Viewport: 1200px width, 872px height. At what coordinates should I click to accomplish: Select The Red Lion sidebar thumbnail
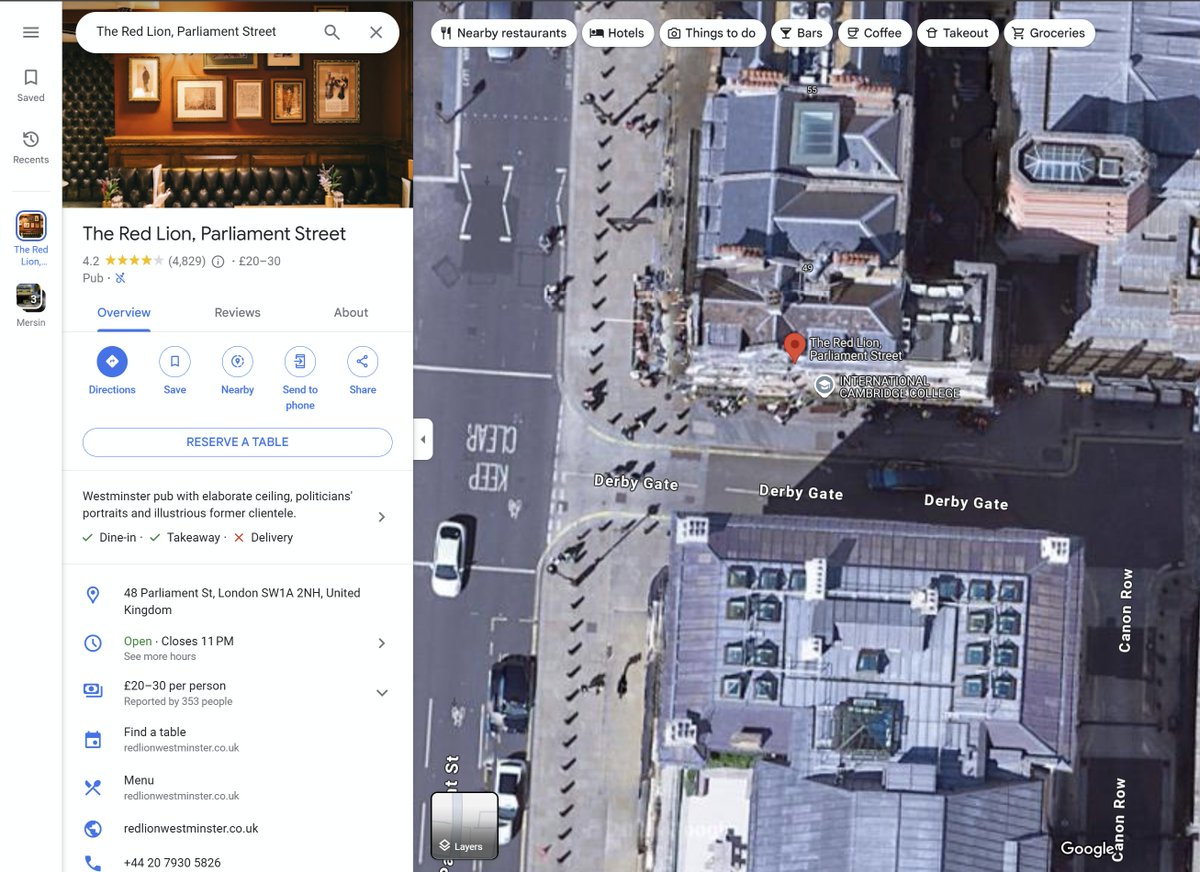coord(31,226)
